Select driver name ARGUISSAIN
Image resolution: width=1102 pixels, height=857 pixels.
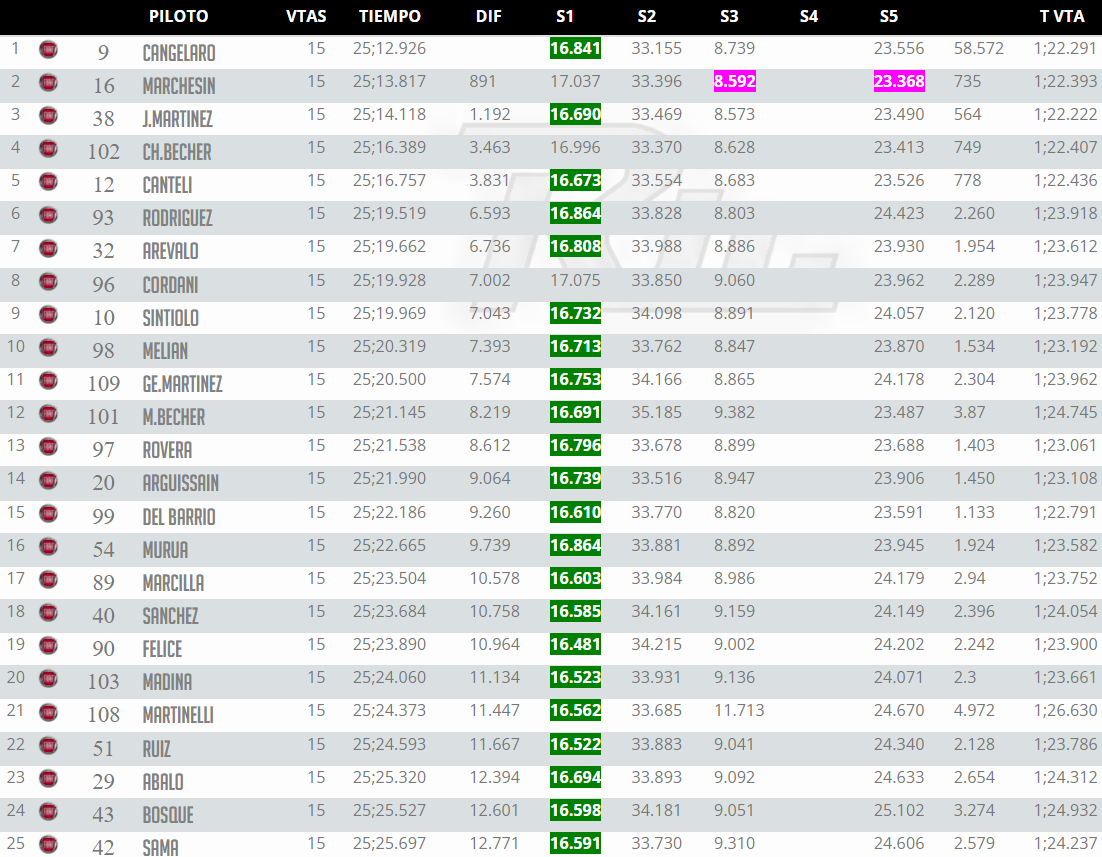coord(180,483)
